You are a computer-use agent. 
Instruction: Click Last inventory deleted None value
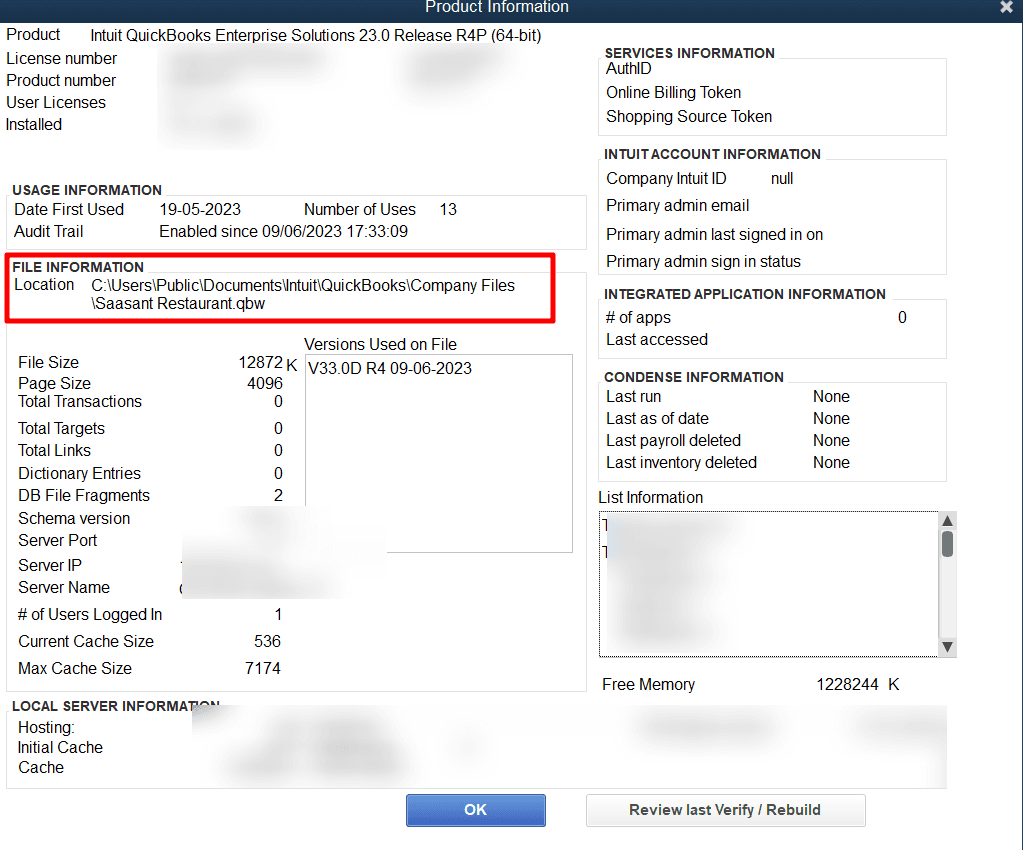831,463
